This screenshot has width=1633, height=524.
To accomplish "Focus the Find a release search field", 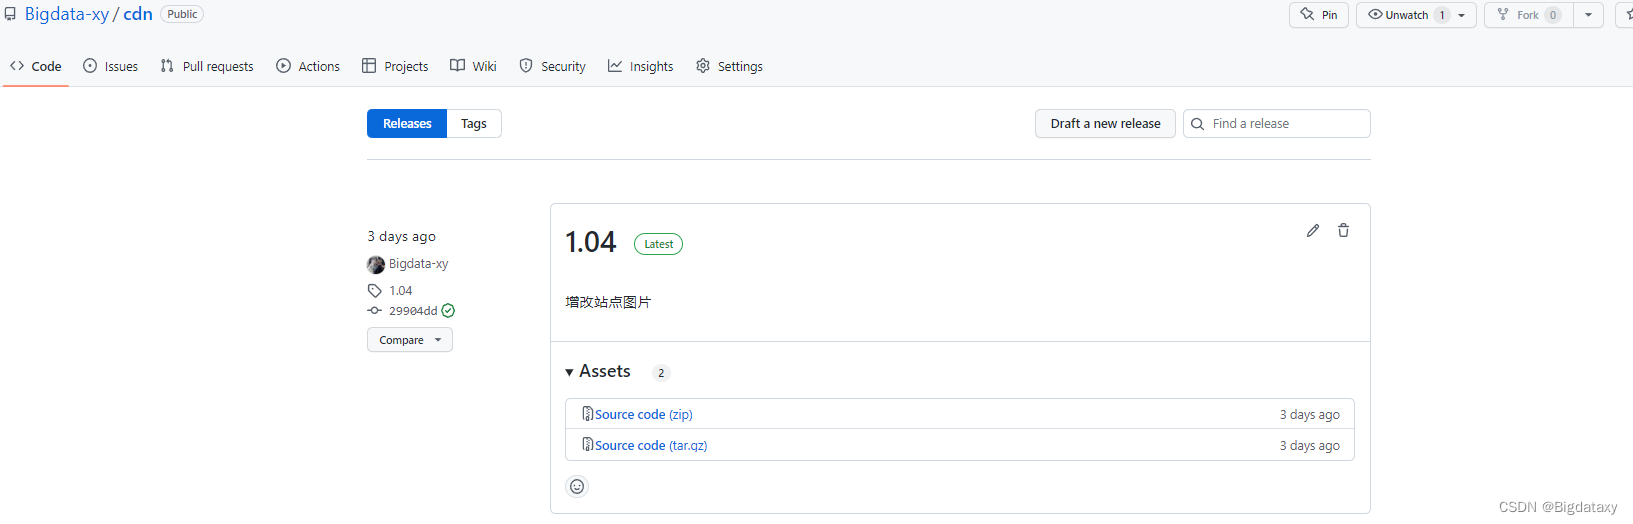I will pyautogui.click(x=1277, y=124).
